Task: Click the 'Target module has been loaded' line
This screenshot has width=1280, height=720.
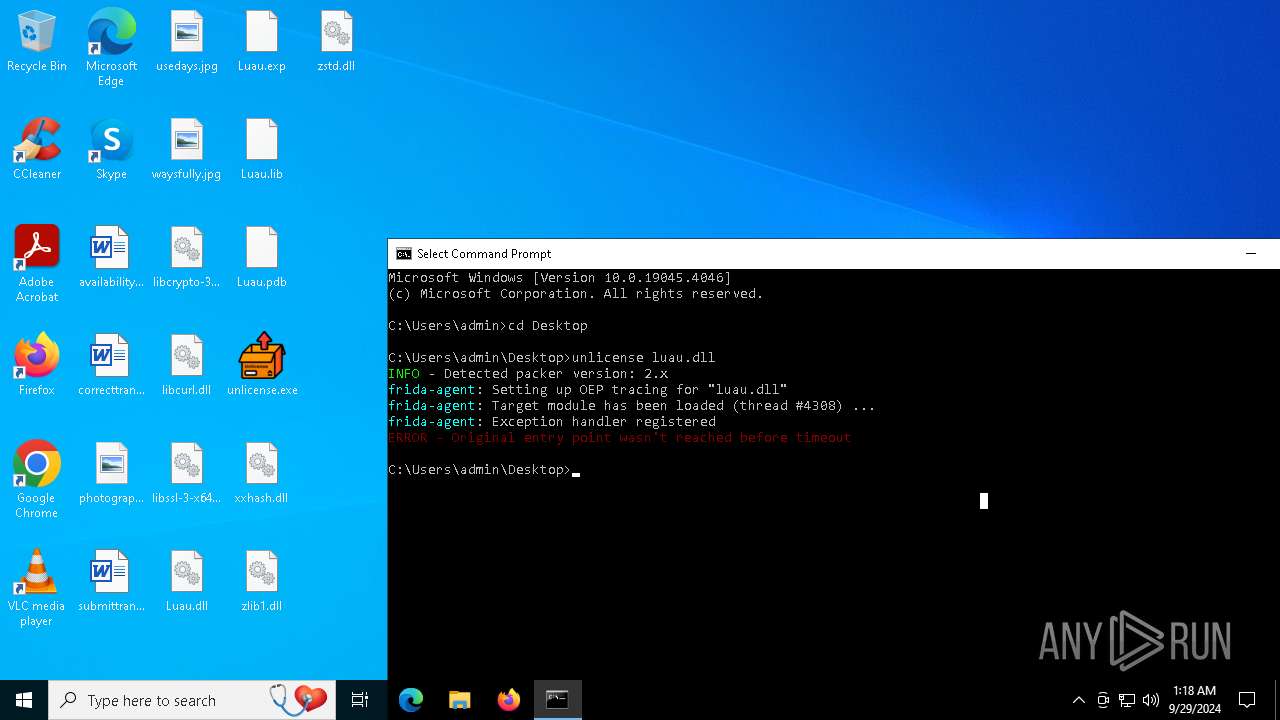Action: pyautogui.click(x=632, y=406)
